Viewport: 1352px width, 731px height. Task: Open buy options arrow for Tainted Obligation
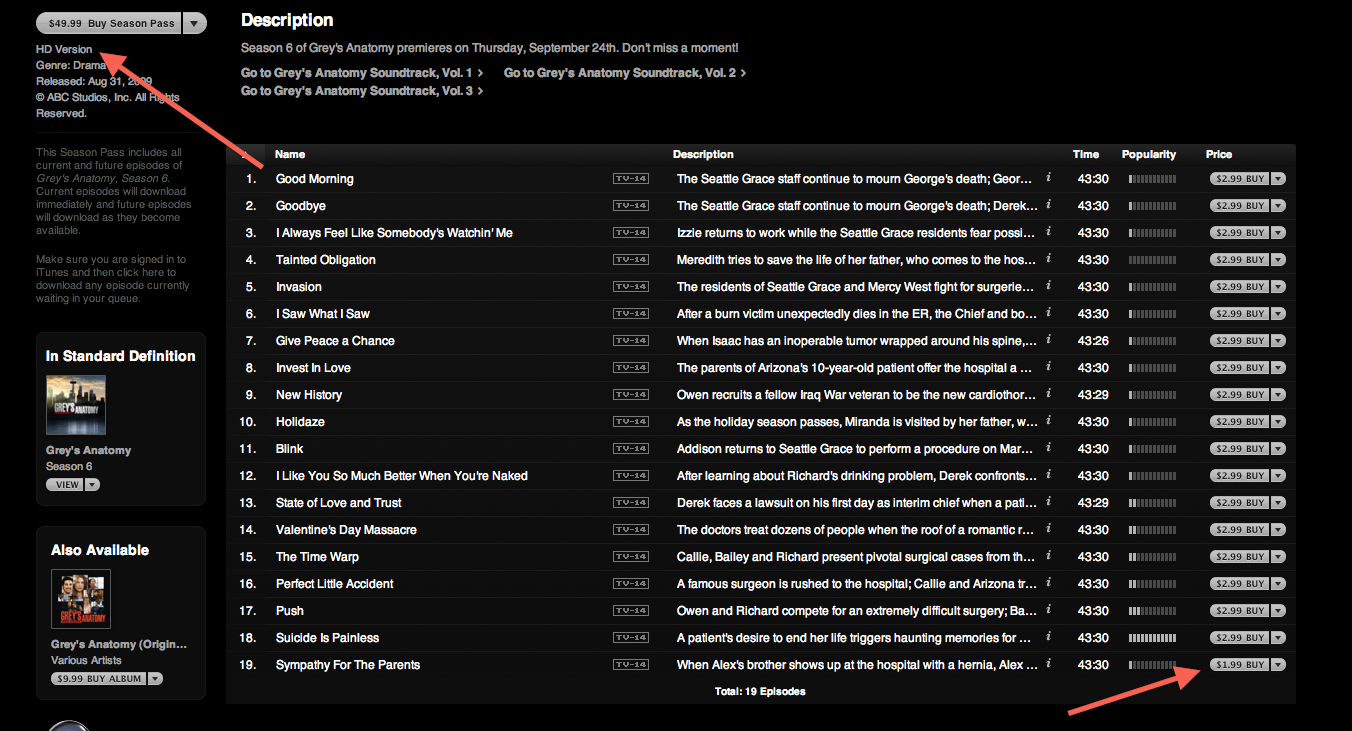1279,260
